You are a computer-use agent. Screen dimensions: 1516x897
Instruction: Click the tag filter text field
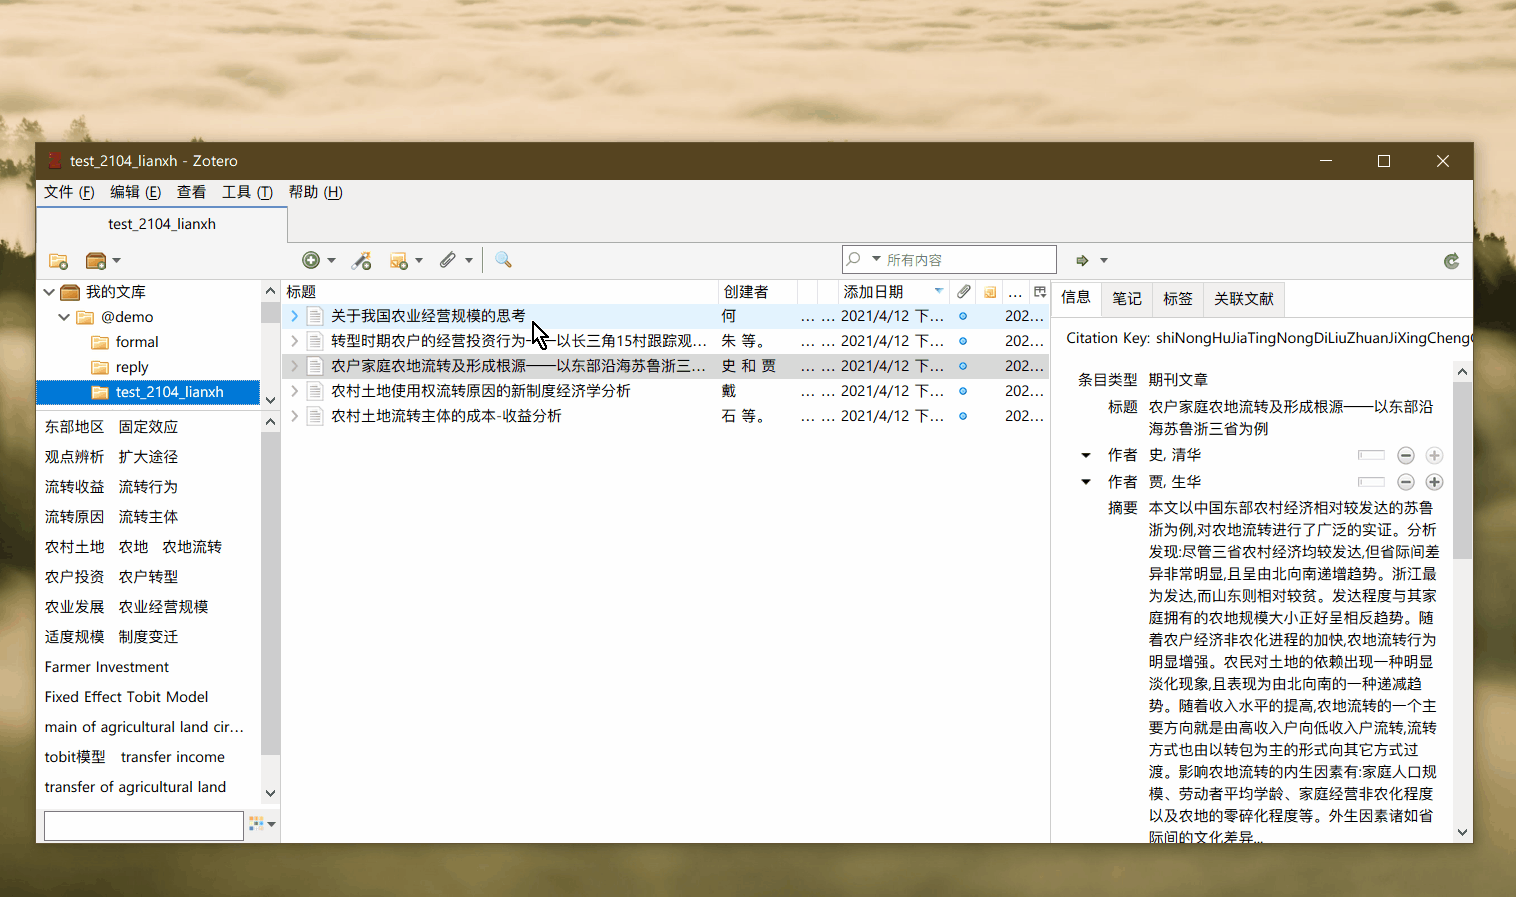144,825
